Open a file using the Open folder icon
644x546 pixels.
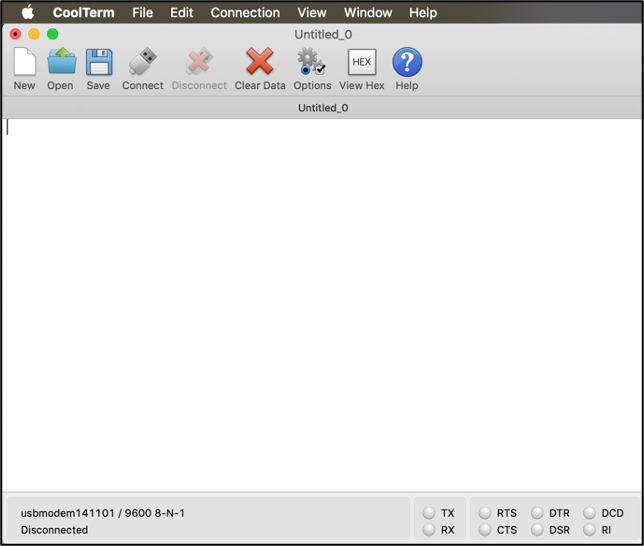61,64
